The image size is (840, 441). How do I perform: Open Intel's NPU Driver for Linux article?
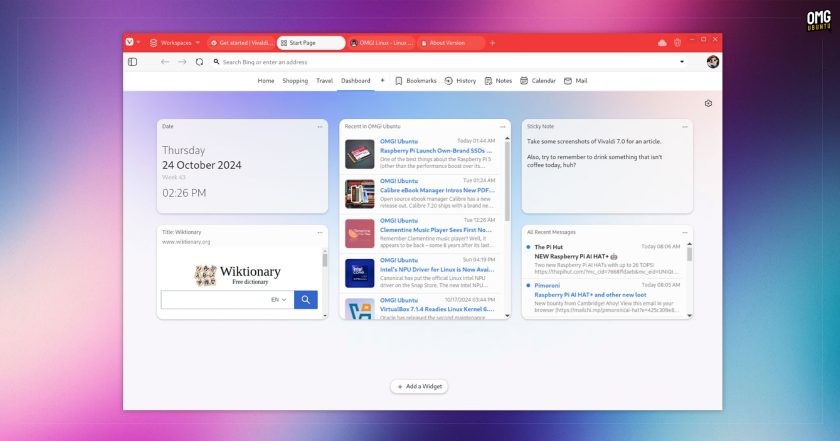(x=437, y=270)
